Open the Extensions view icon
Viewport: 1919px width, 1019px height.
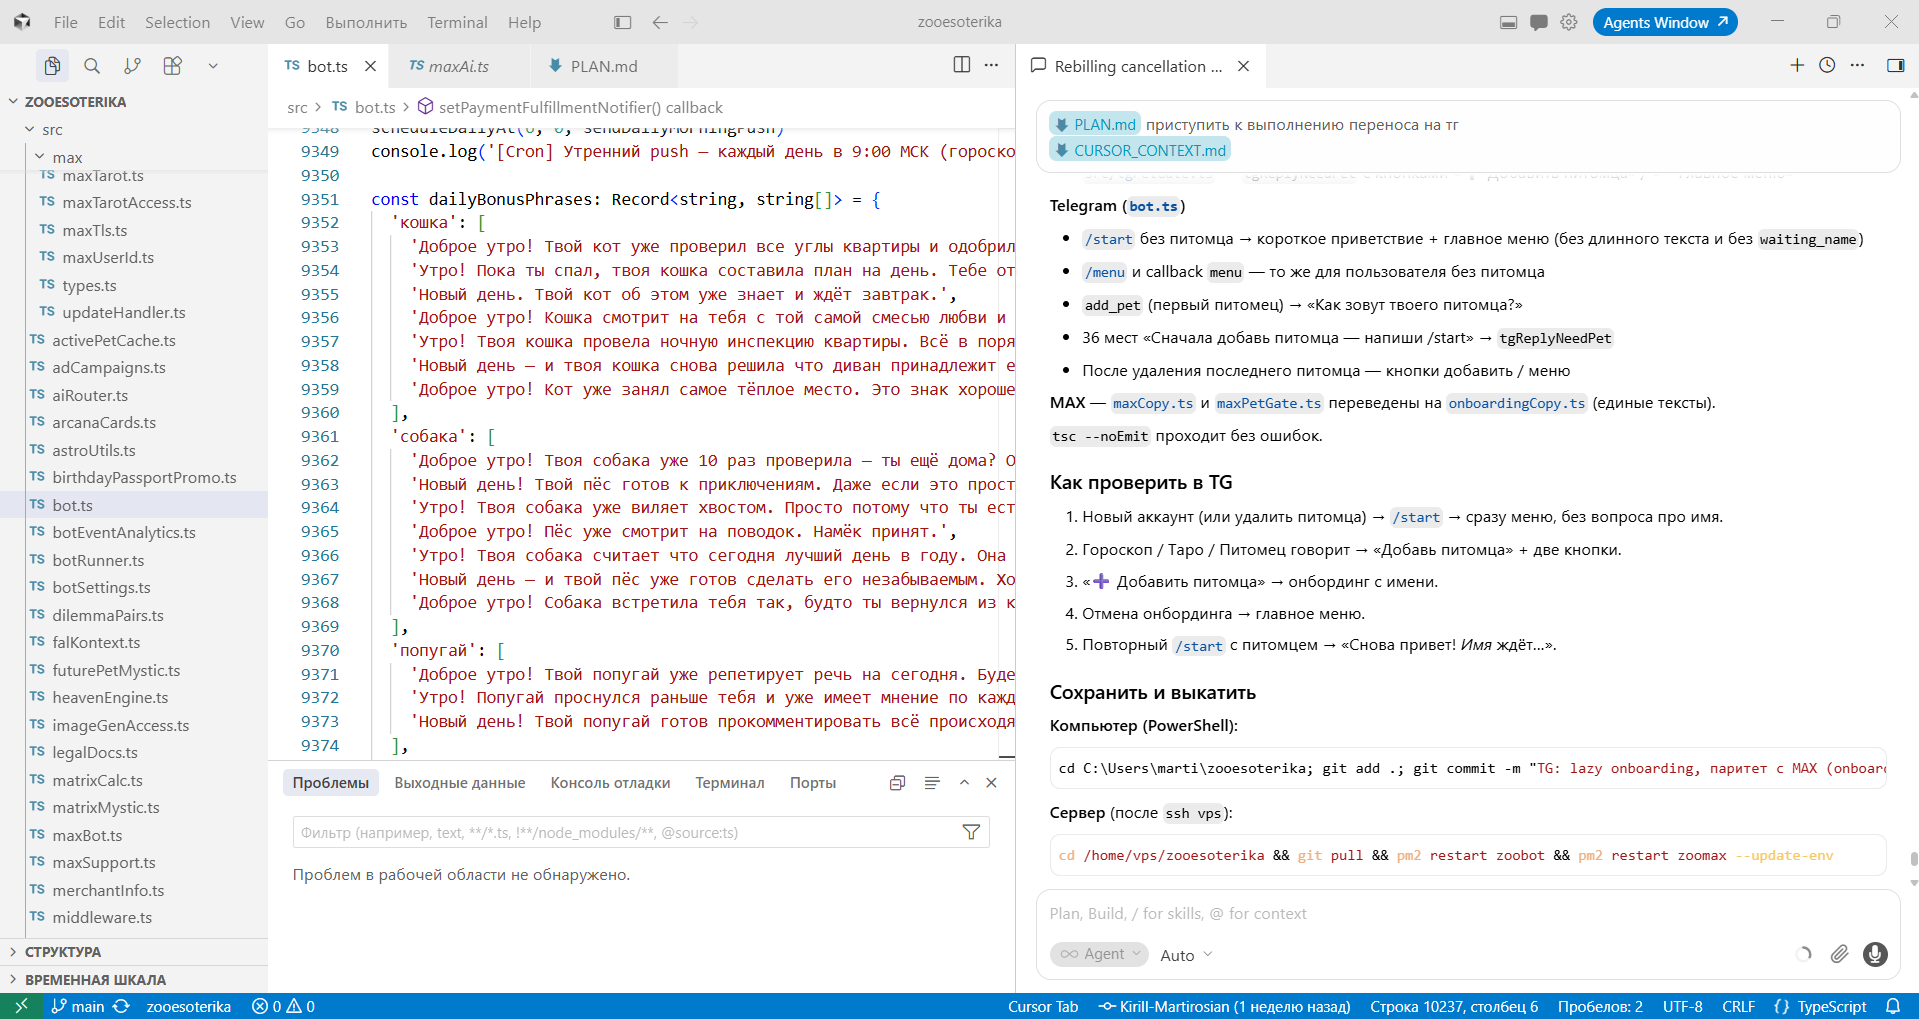tap(173, 66)
